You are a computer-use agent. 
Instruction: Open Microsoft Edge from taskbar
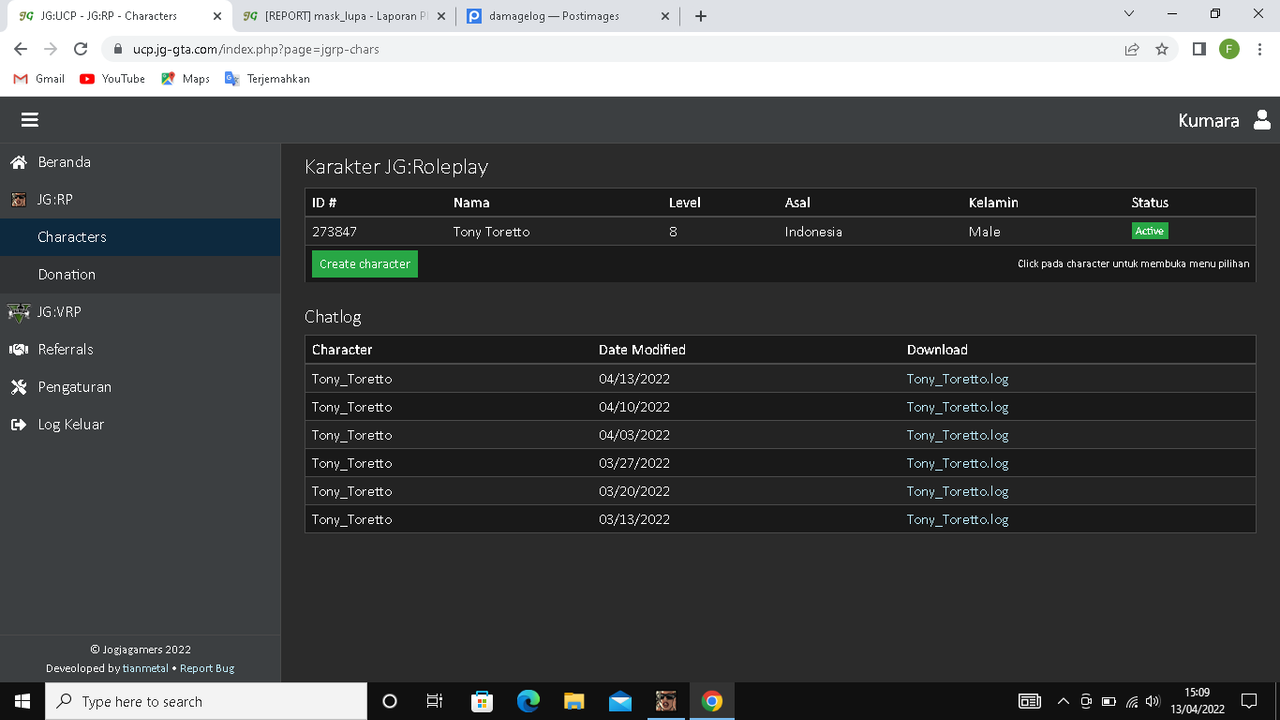(528, 701)
